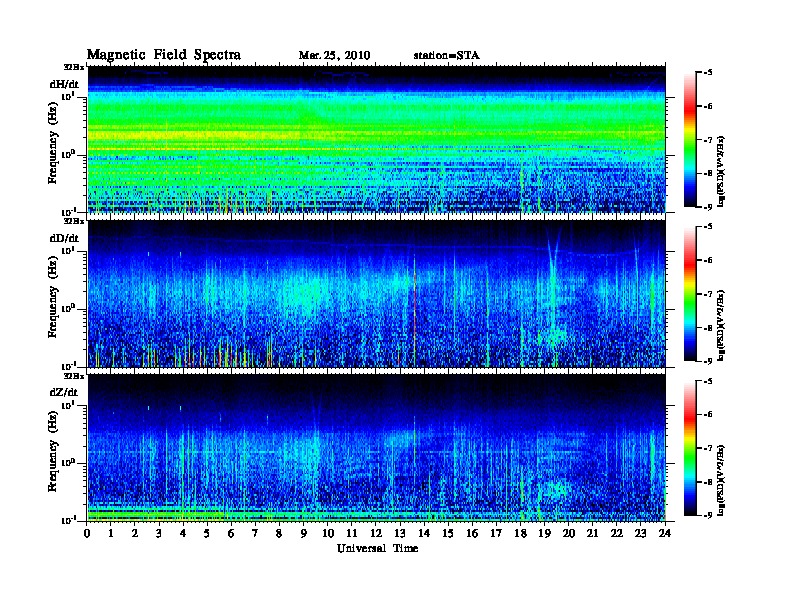The width and height of the screenshot is (792, 612).
Task: Click the dZ/dt spectrogram plot
Action: point(377,447)
